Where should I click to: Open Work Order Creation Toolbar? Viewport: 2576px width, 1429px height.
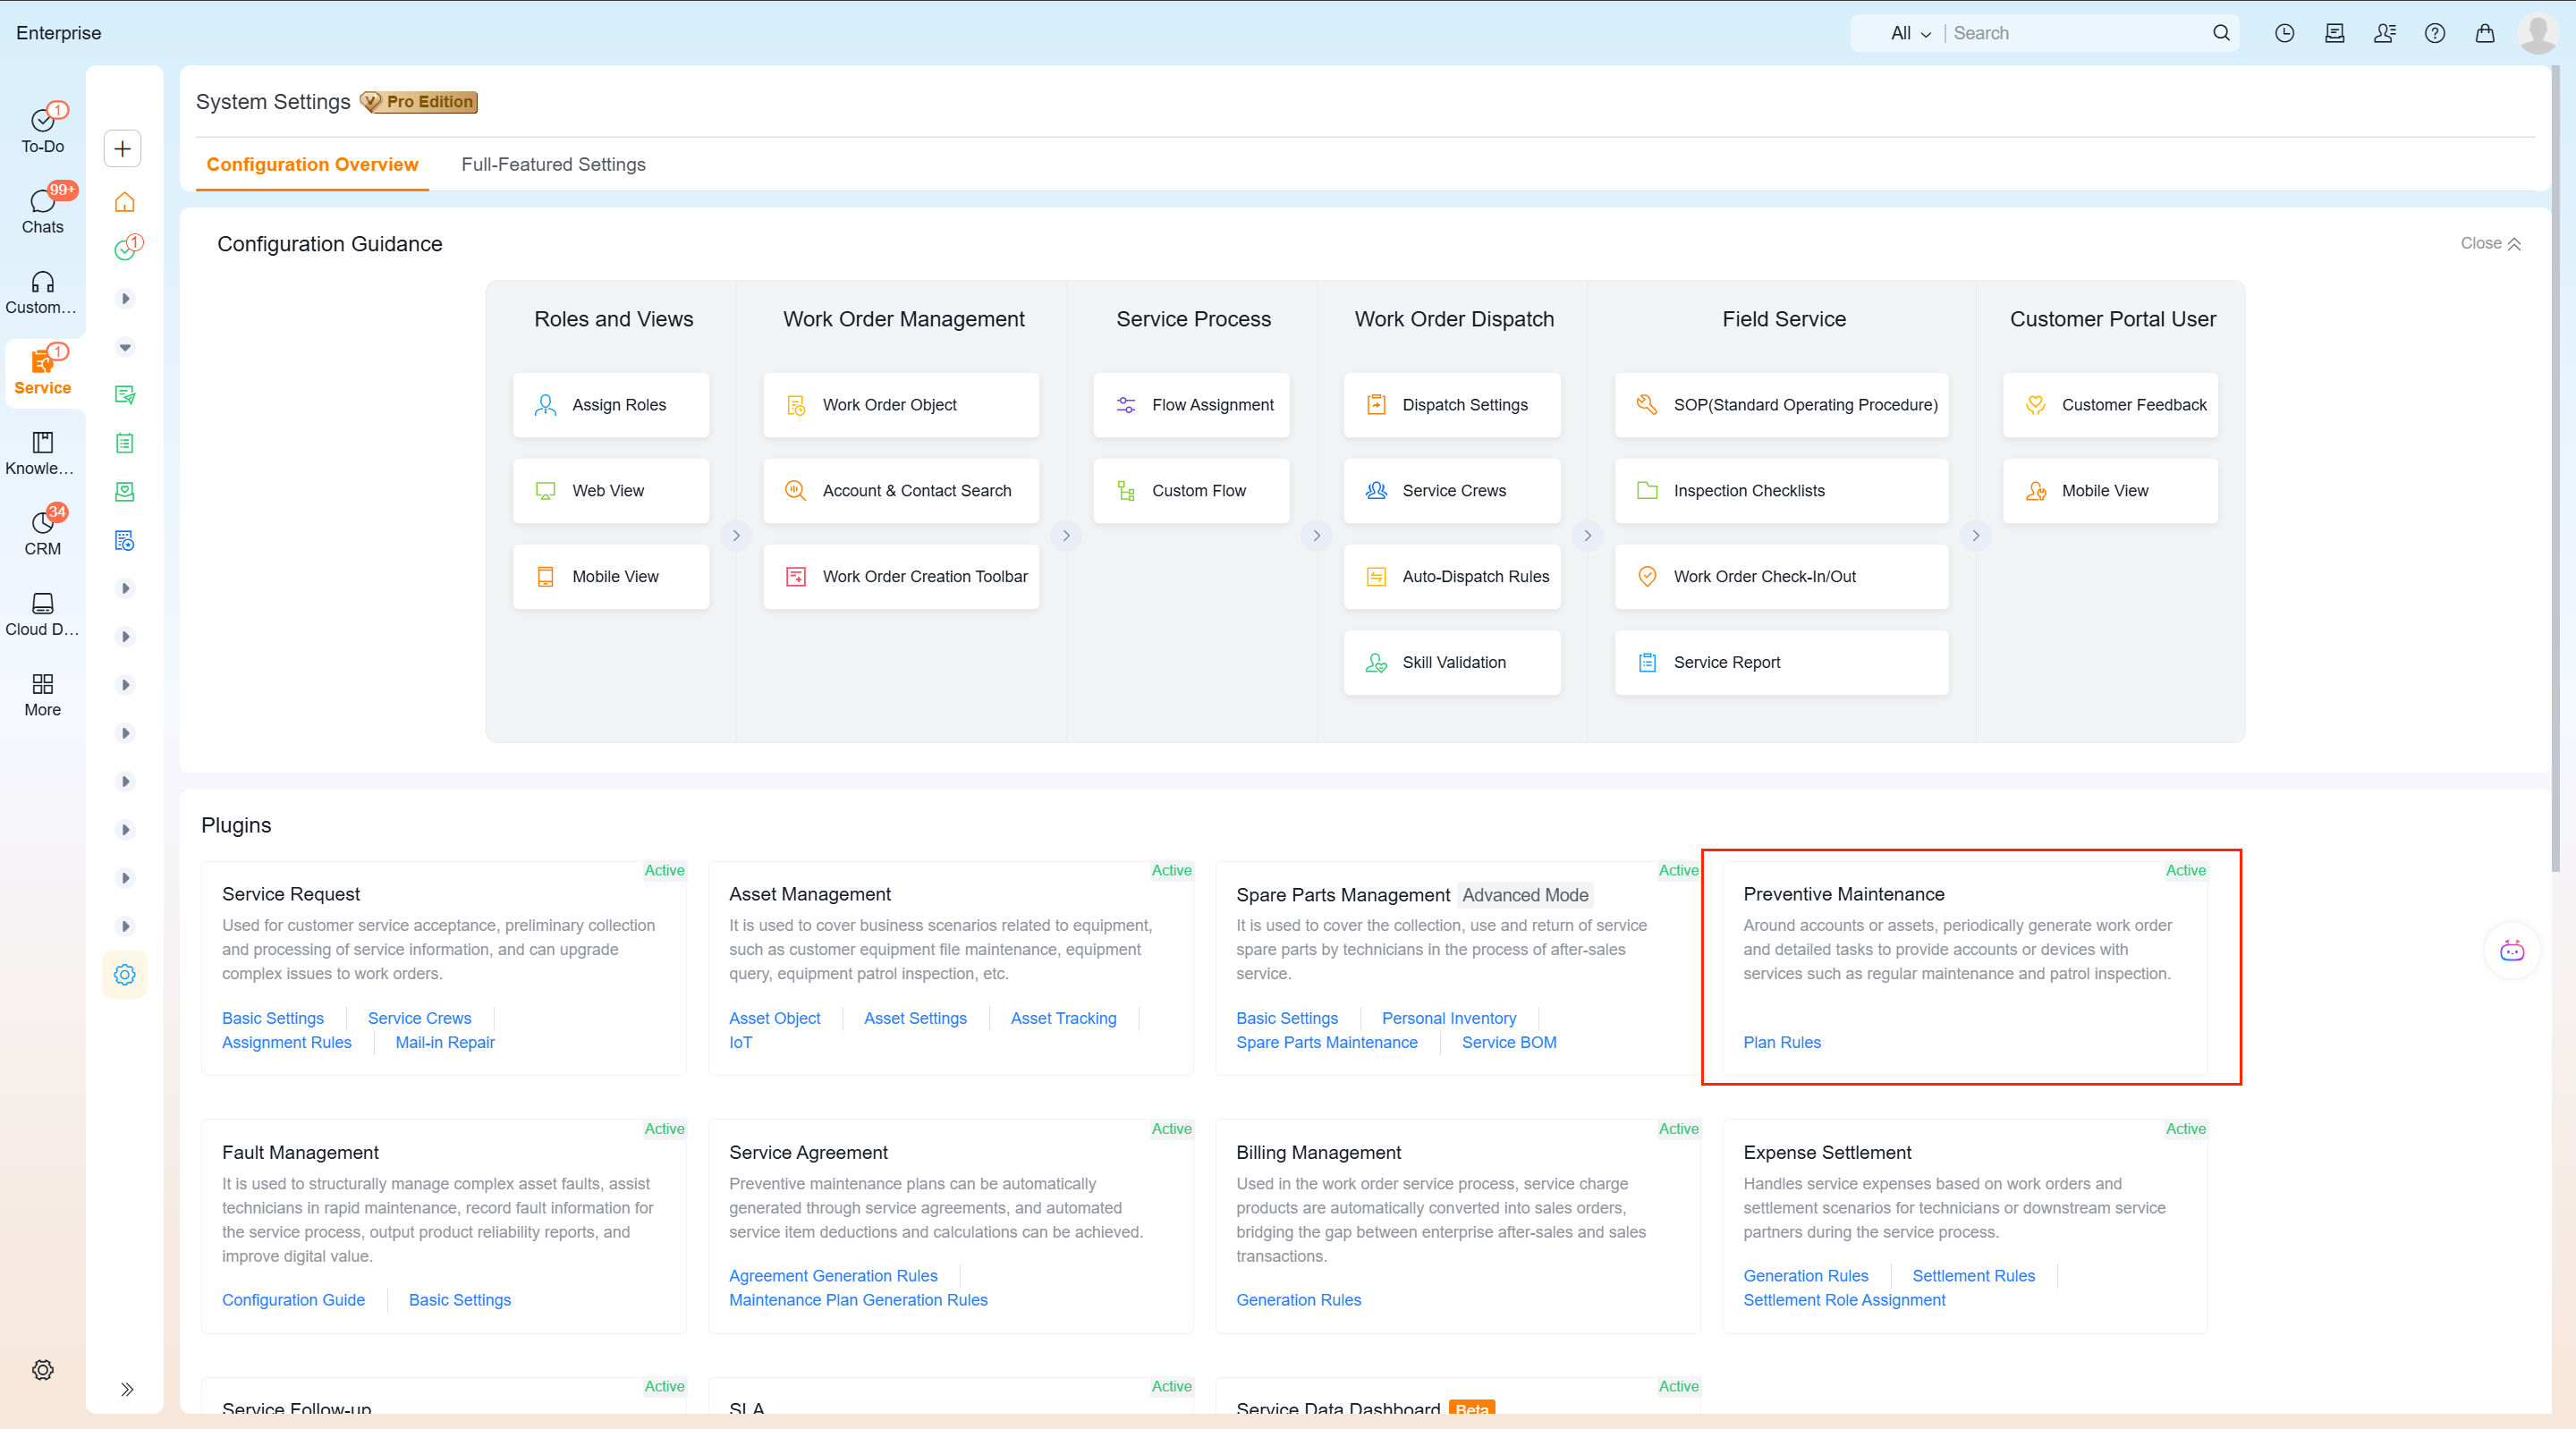(x=901, y=577)
